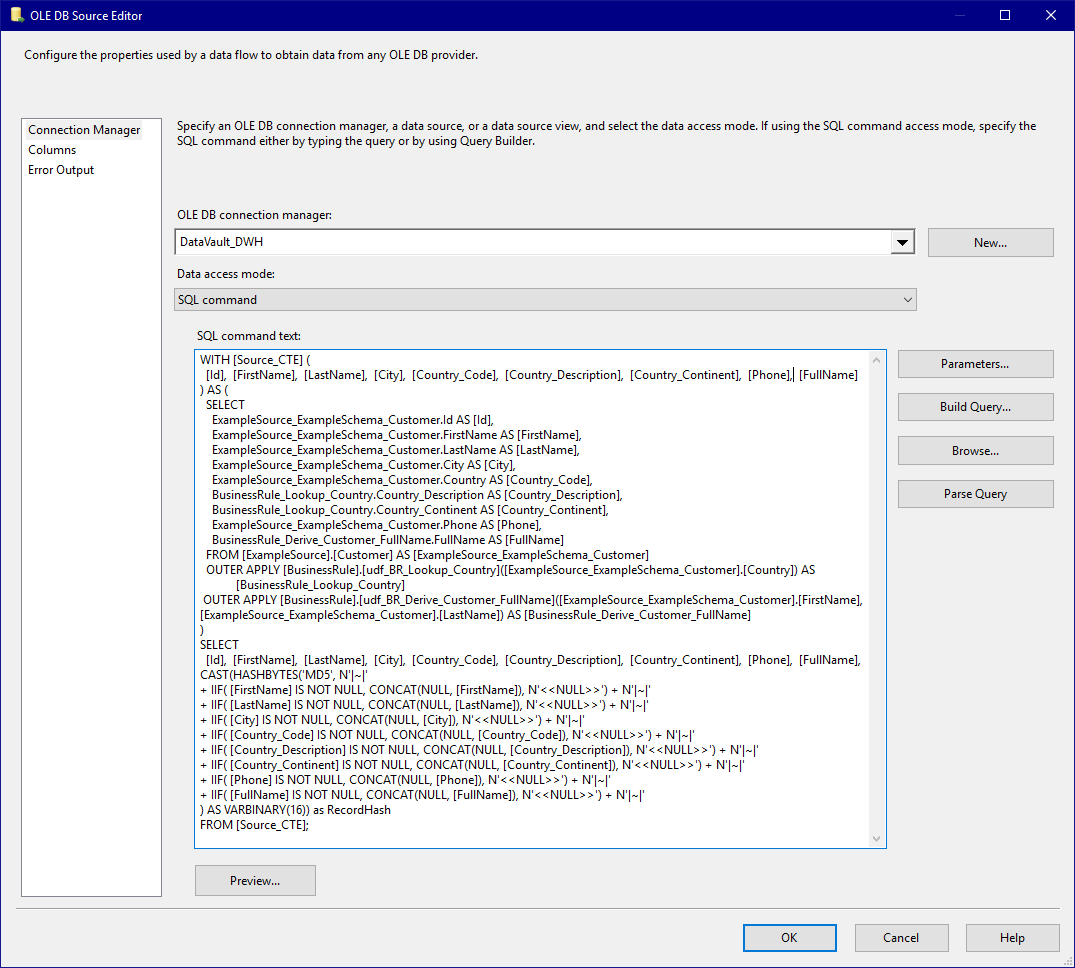This screenshot has height=968, width=1075.
Task: Click the 'FROM [Source_CTE];' line
Action: click(254, 825)
